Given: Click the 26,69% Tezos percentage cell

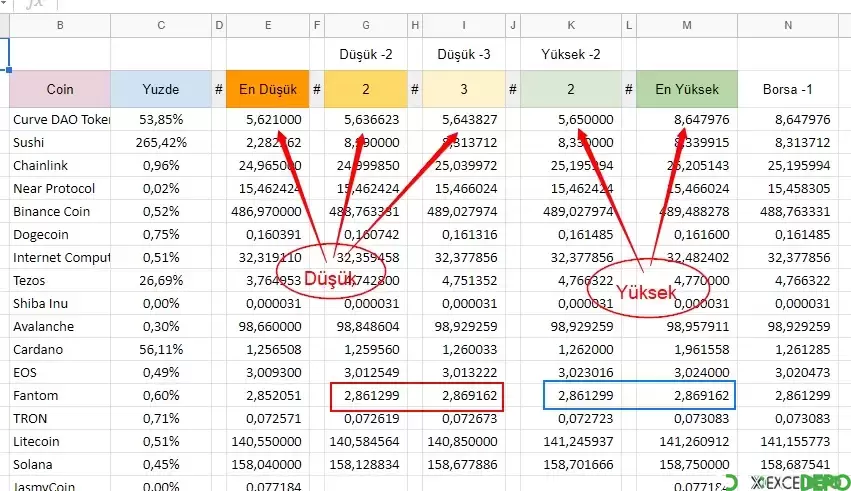Looking at the screenshot, I should coord(161,280).
